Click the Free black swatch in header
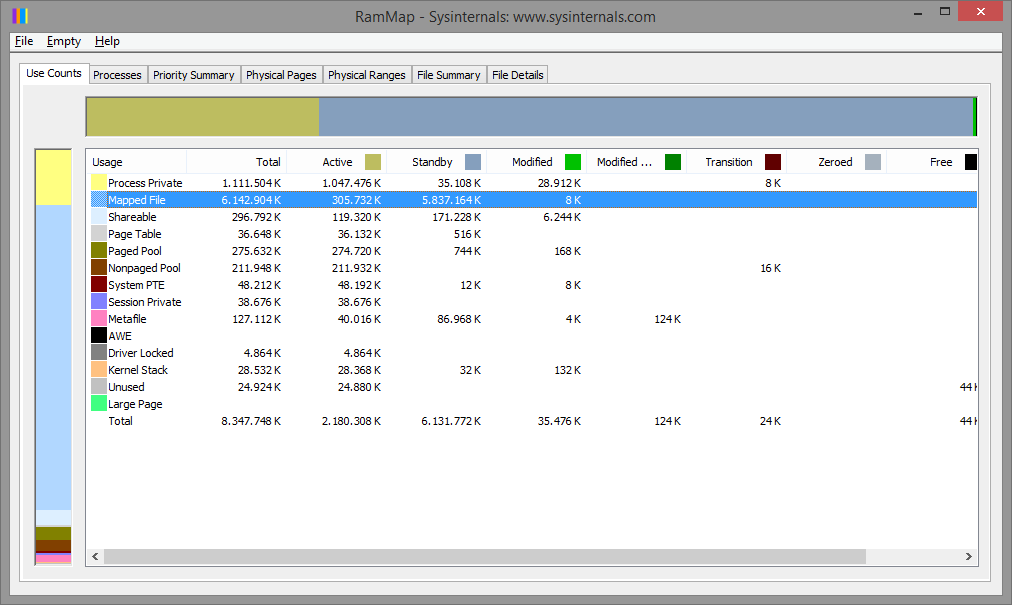The image size is (1012, 605). (x=971, y=162)
